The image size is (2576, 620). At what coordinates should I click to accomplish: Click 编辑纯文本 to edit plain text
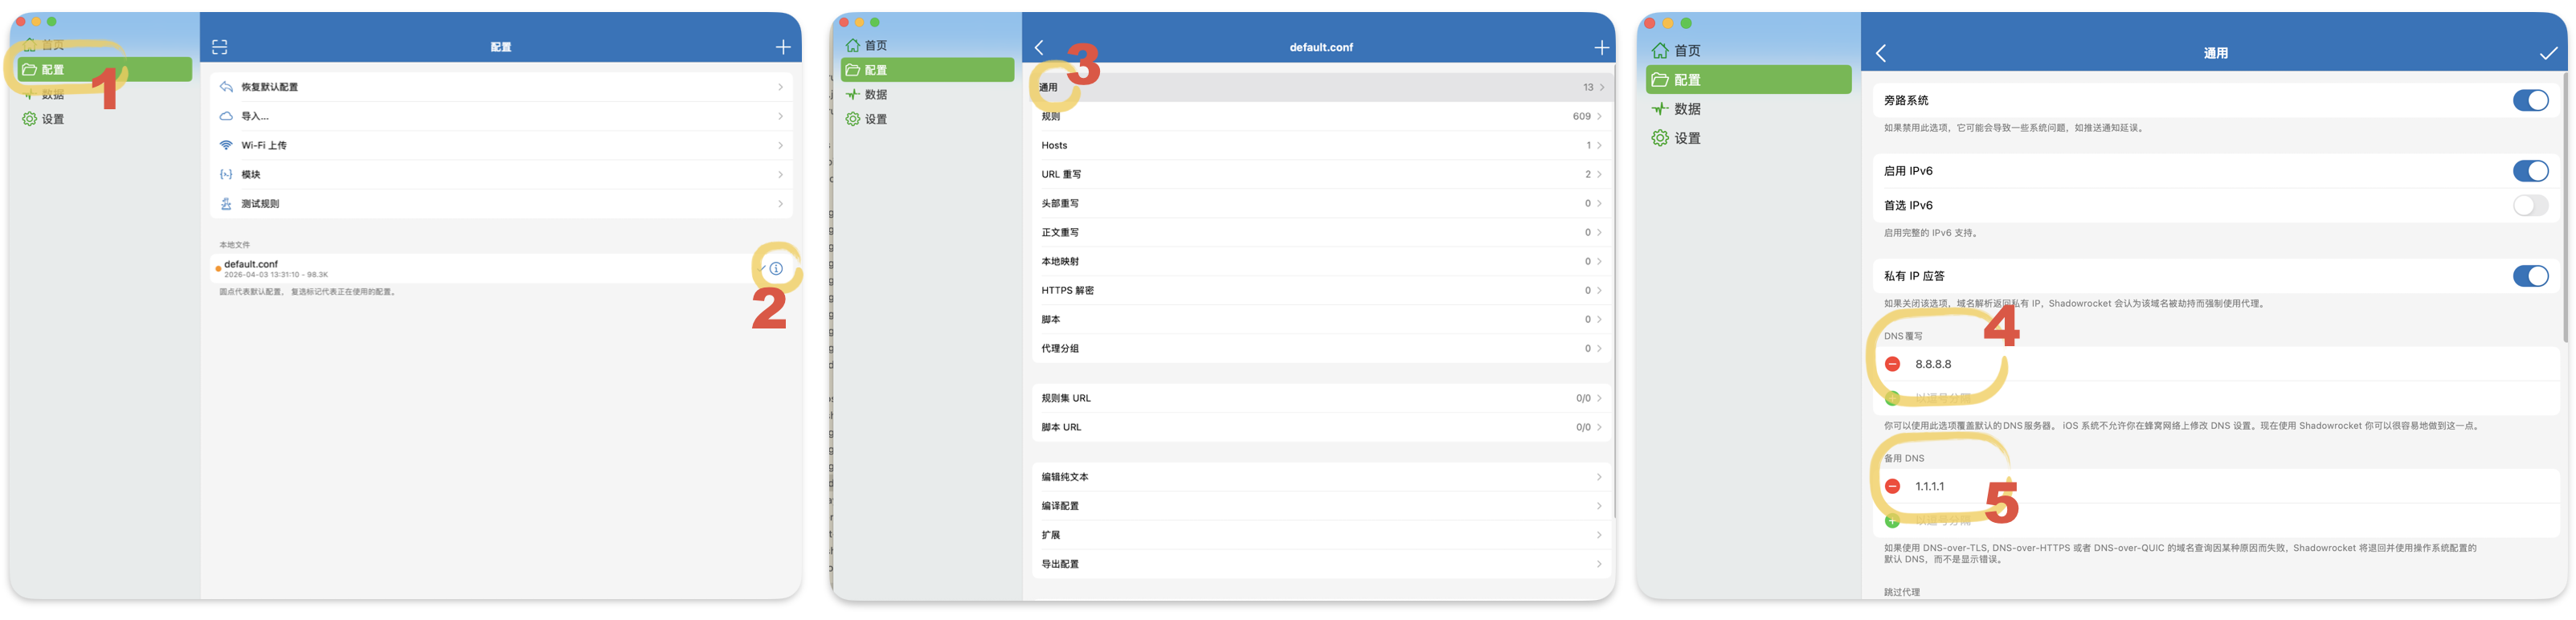click(1320, 477)
